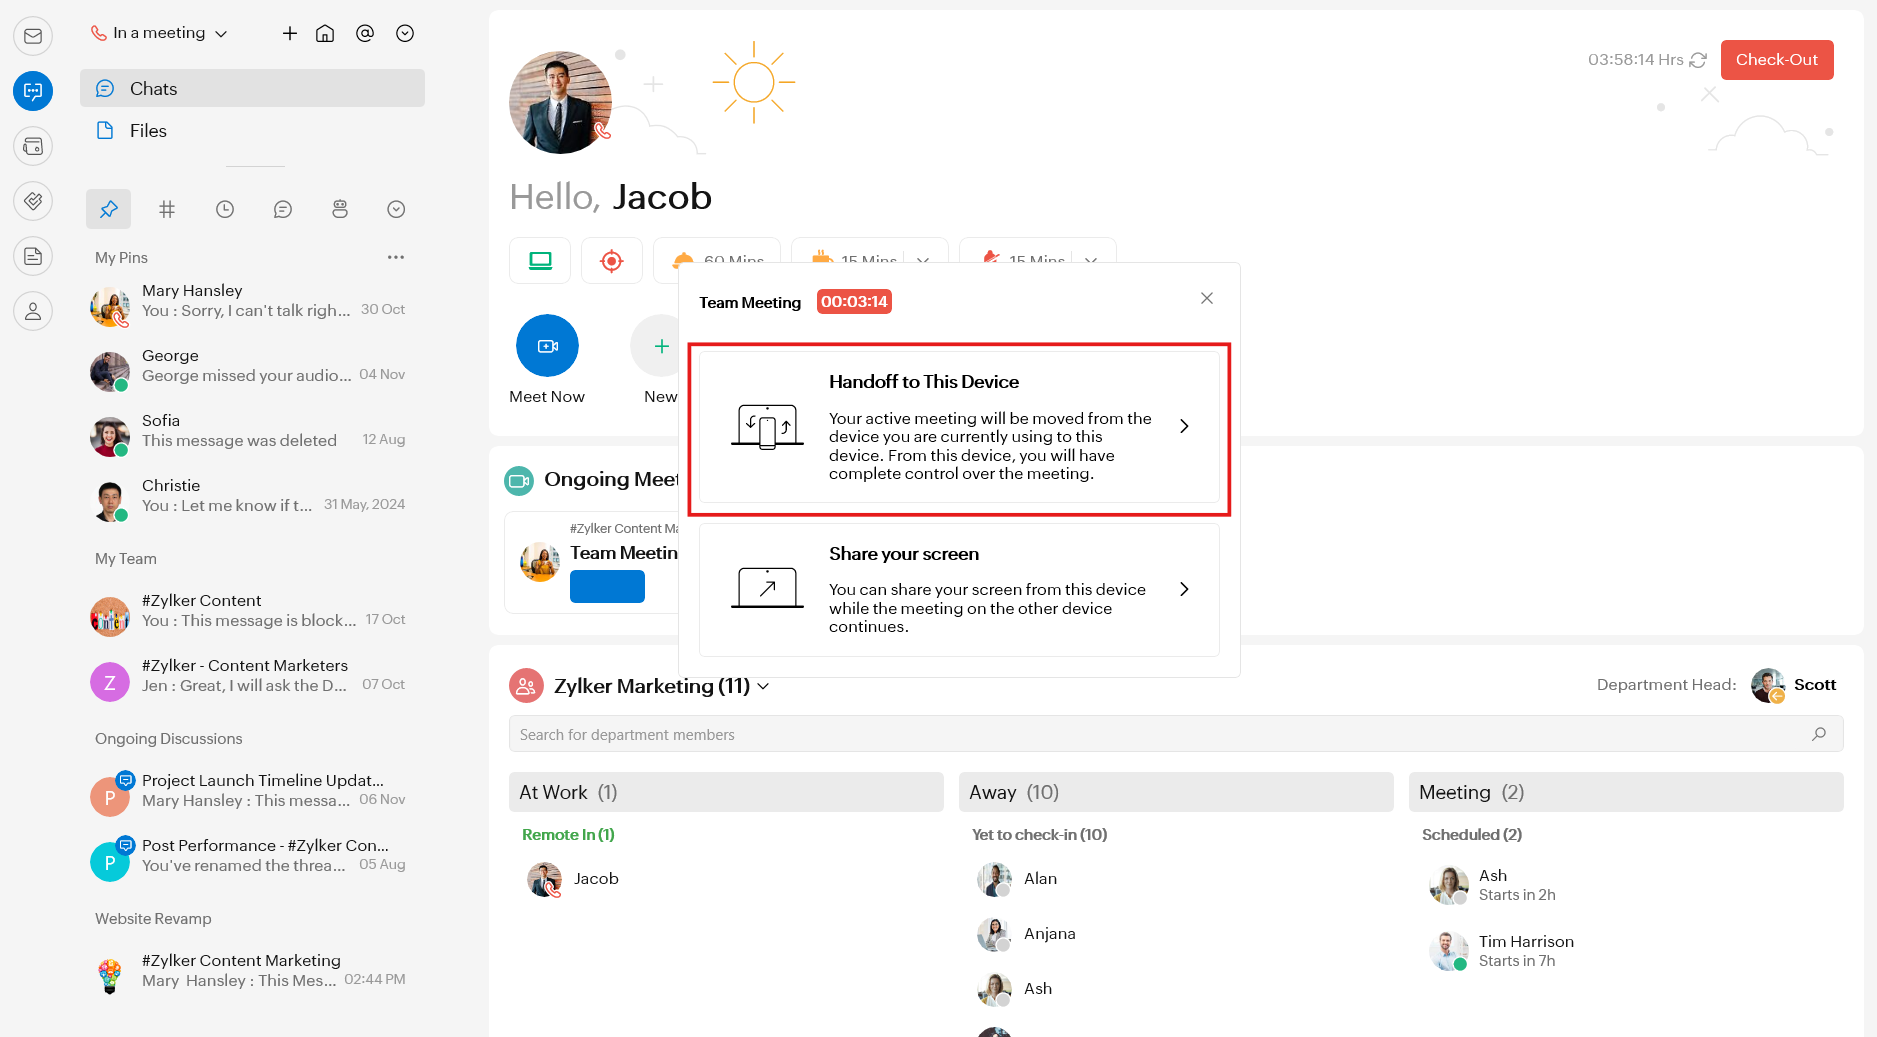Click the refresh icon next to work hours
This screenshot has width=1877, height=1037.
pyautogui.click(x=1698, y=60)
